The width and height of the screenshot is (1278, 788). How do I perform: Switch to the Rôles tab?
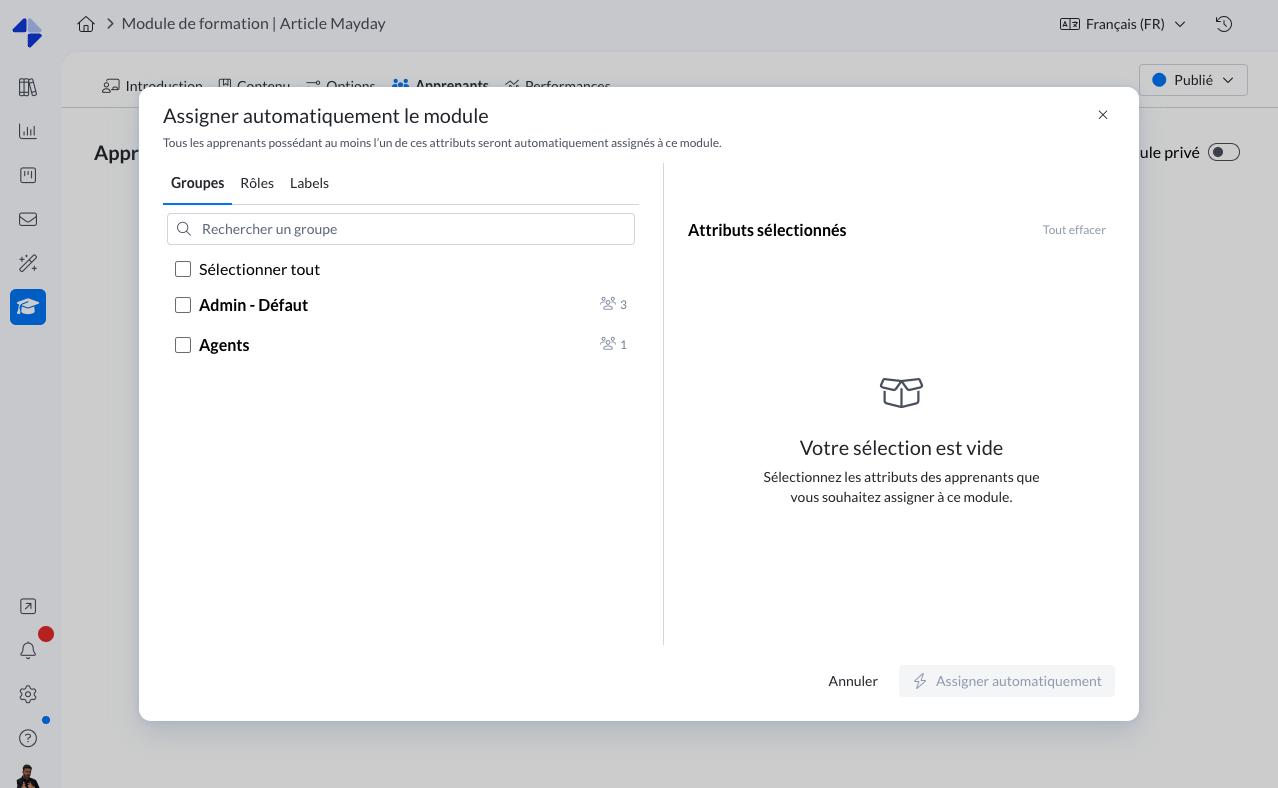click(x=257, y=183)
